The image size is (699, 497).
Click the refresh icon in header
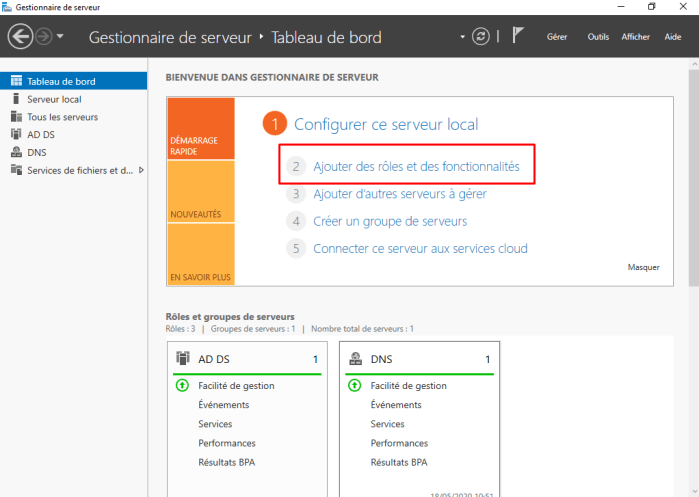click(x=481, y=37)
